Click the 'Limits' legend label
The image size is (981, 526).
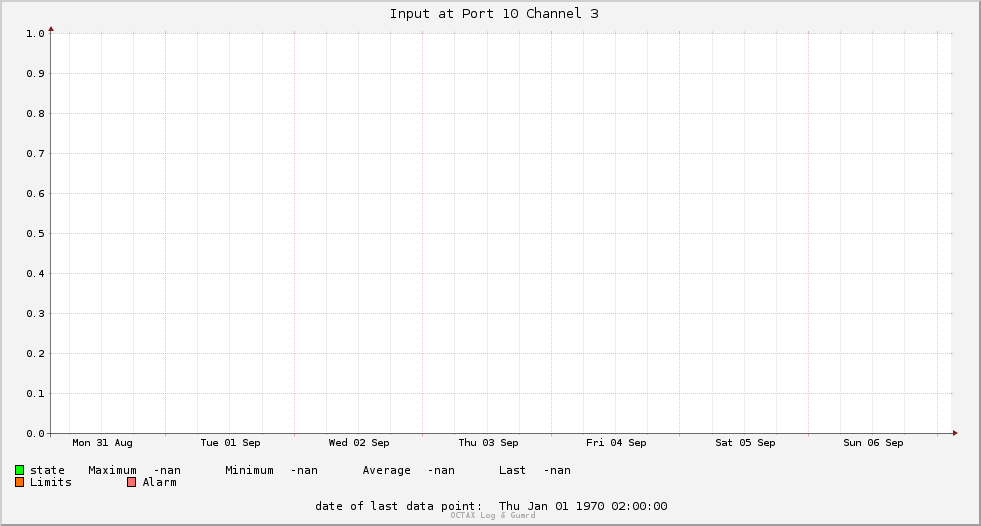click(x=51, y=482)
